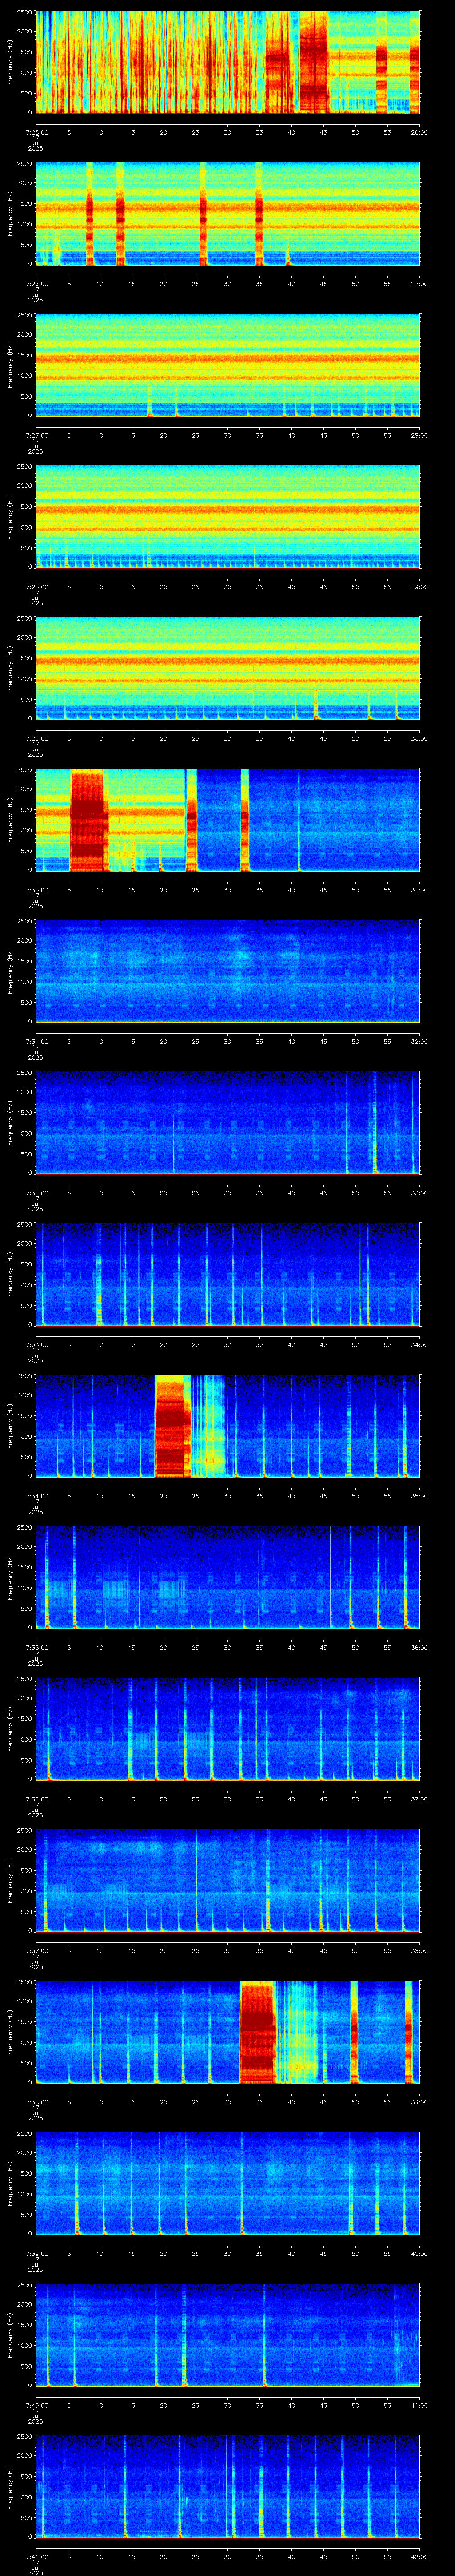
Task: Click the spectrogram panel starting at 7:34:00
Action: (x=227, y=1425)
